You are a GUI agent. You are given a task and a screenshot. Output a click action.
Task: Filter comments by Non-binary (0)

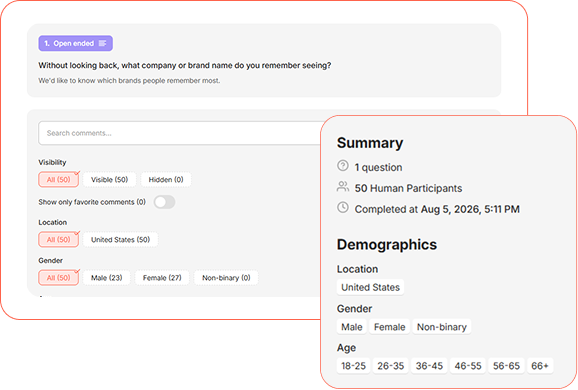coord(226,278)
